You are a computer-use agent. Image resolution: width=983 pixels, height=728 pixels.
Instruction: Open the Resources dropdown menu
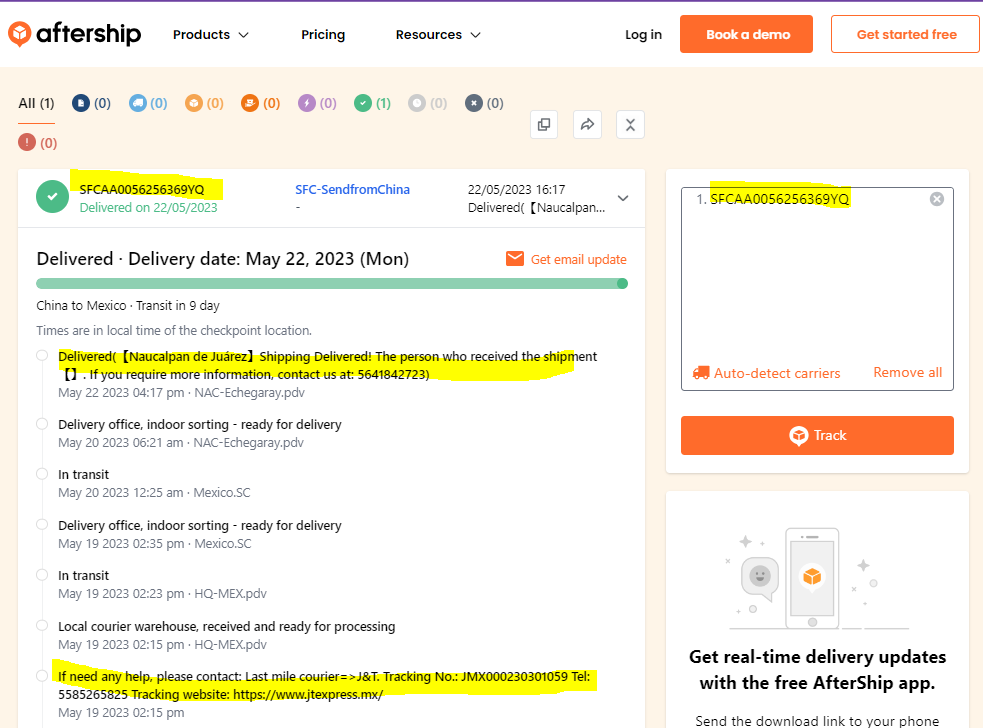pos(438,34)
